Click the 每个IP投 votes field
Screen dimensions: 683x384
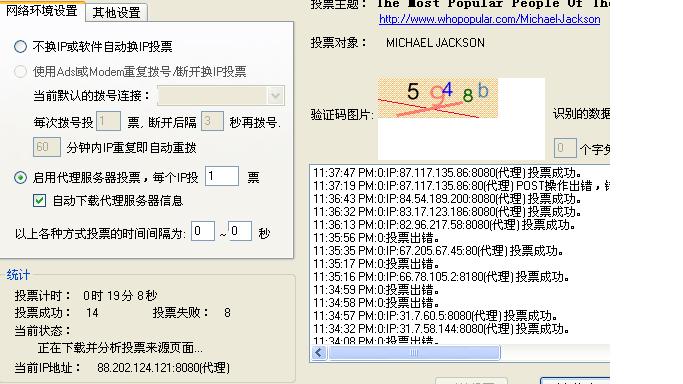tap(222, 176)
